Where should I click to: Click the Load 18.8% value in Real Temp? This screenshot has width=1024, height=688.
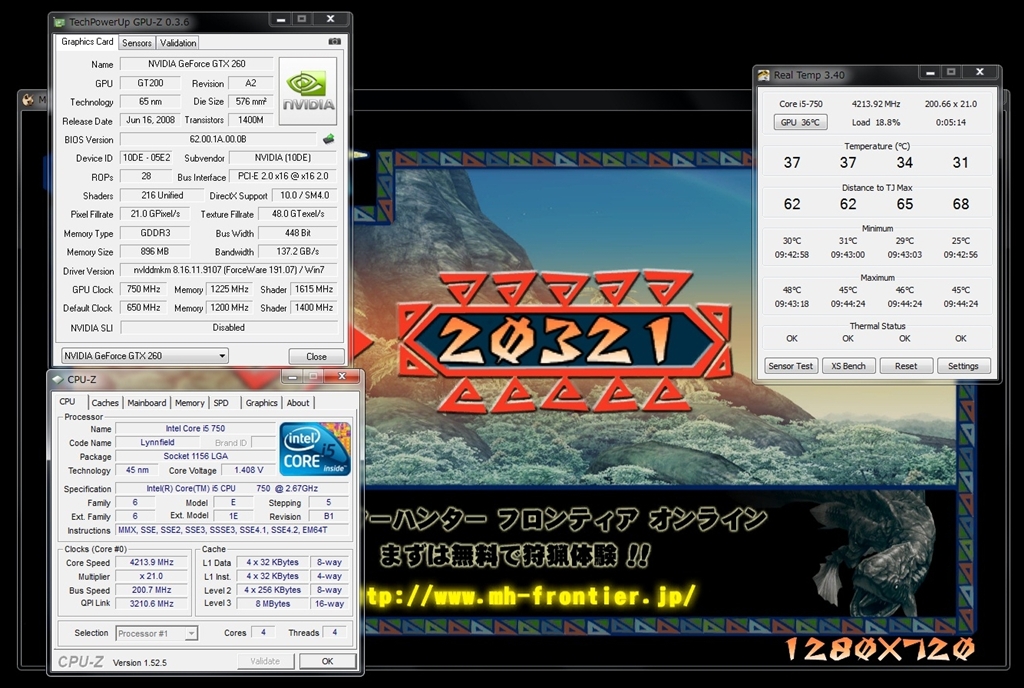pyautogui.click(x=876, y=122)
